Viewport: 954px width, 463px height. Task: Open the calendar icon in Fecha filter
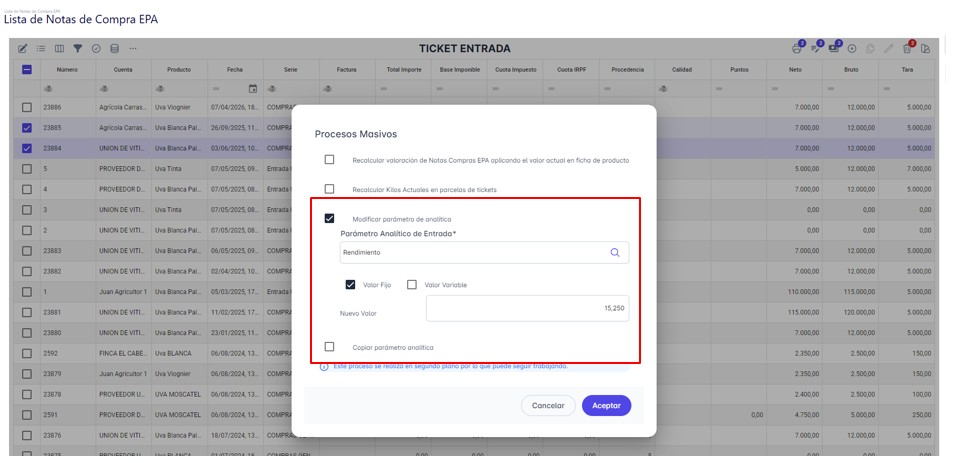[253, 89]
